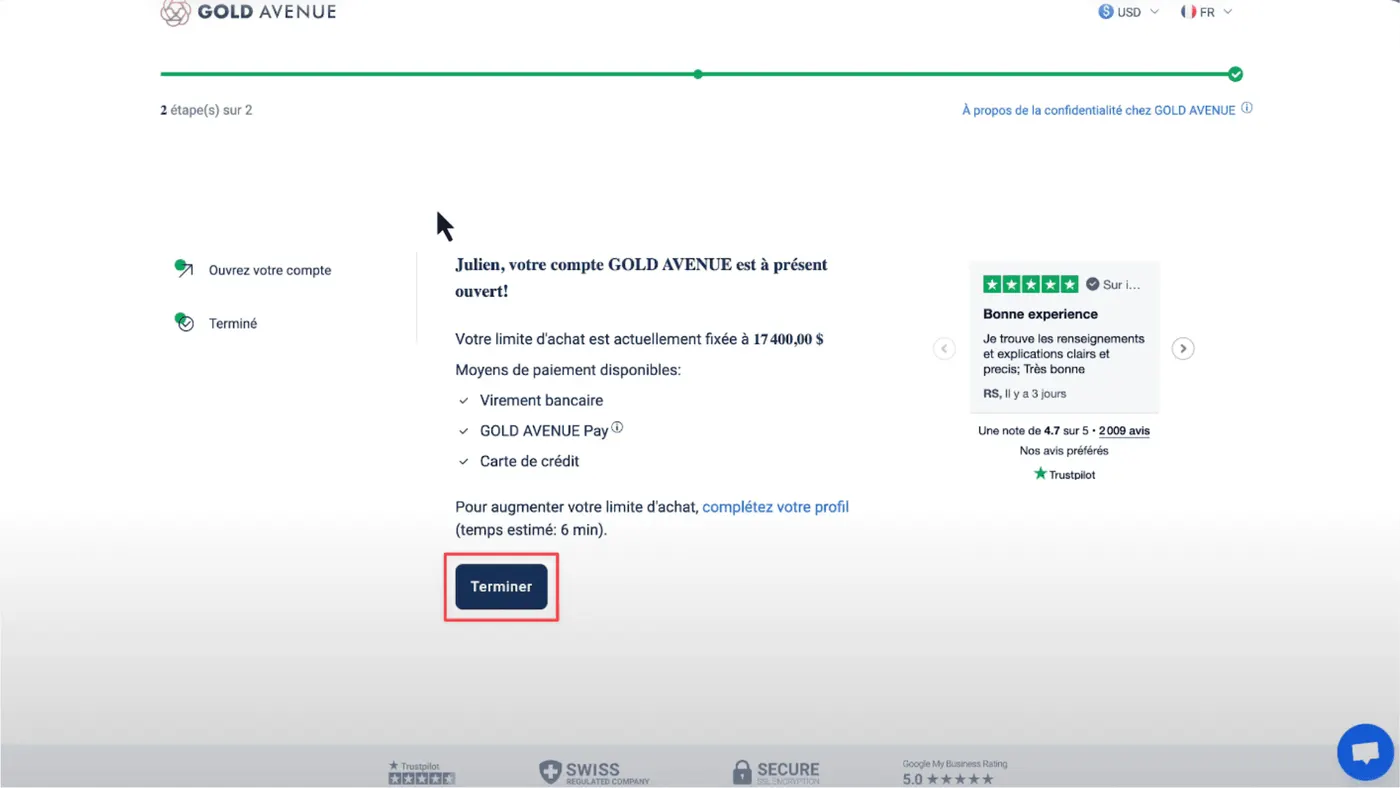Click the dollar currency icon
Screen dimensions: 1400x788
coord(1106,12)
